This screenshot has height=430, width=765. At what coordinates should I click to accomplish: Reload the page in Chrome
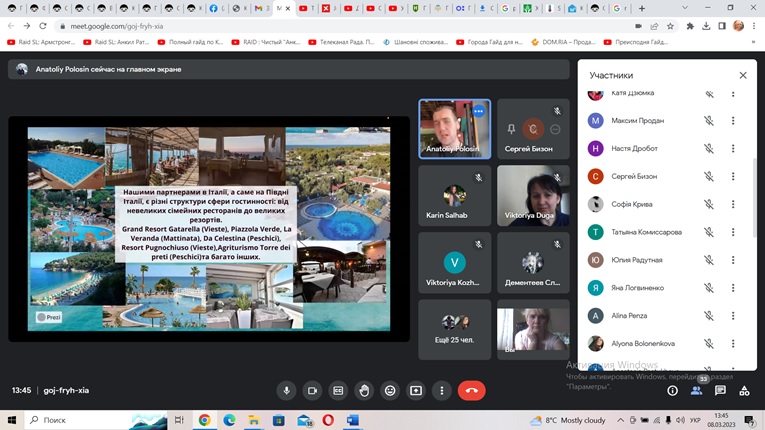point(43,26)
